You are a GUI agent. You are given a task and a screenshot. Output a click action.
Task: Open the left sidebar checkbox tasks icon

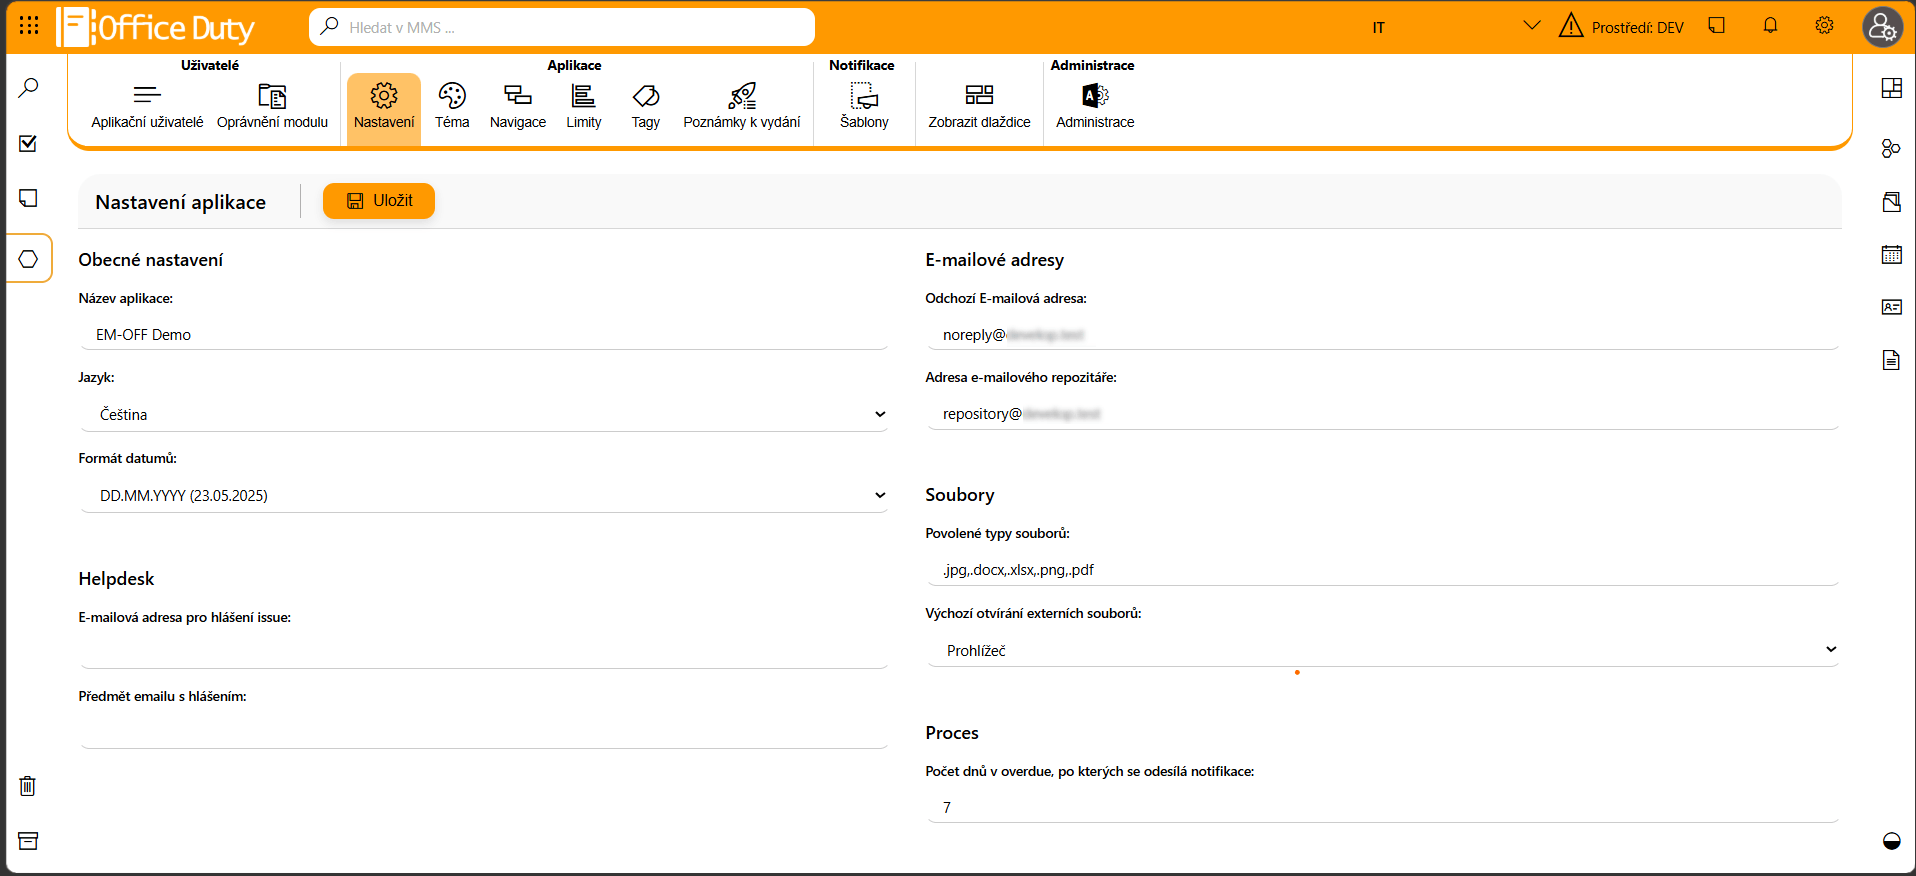pyautogui.click(x=29, y=143)
